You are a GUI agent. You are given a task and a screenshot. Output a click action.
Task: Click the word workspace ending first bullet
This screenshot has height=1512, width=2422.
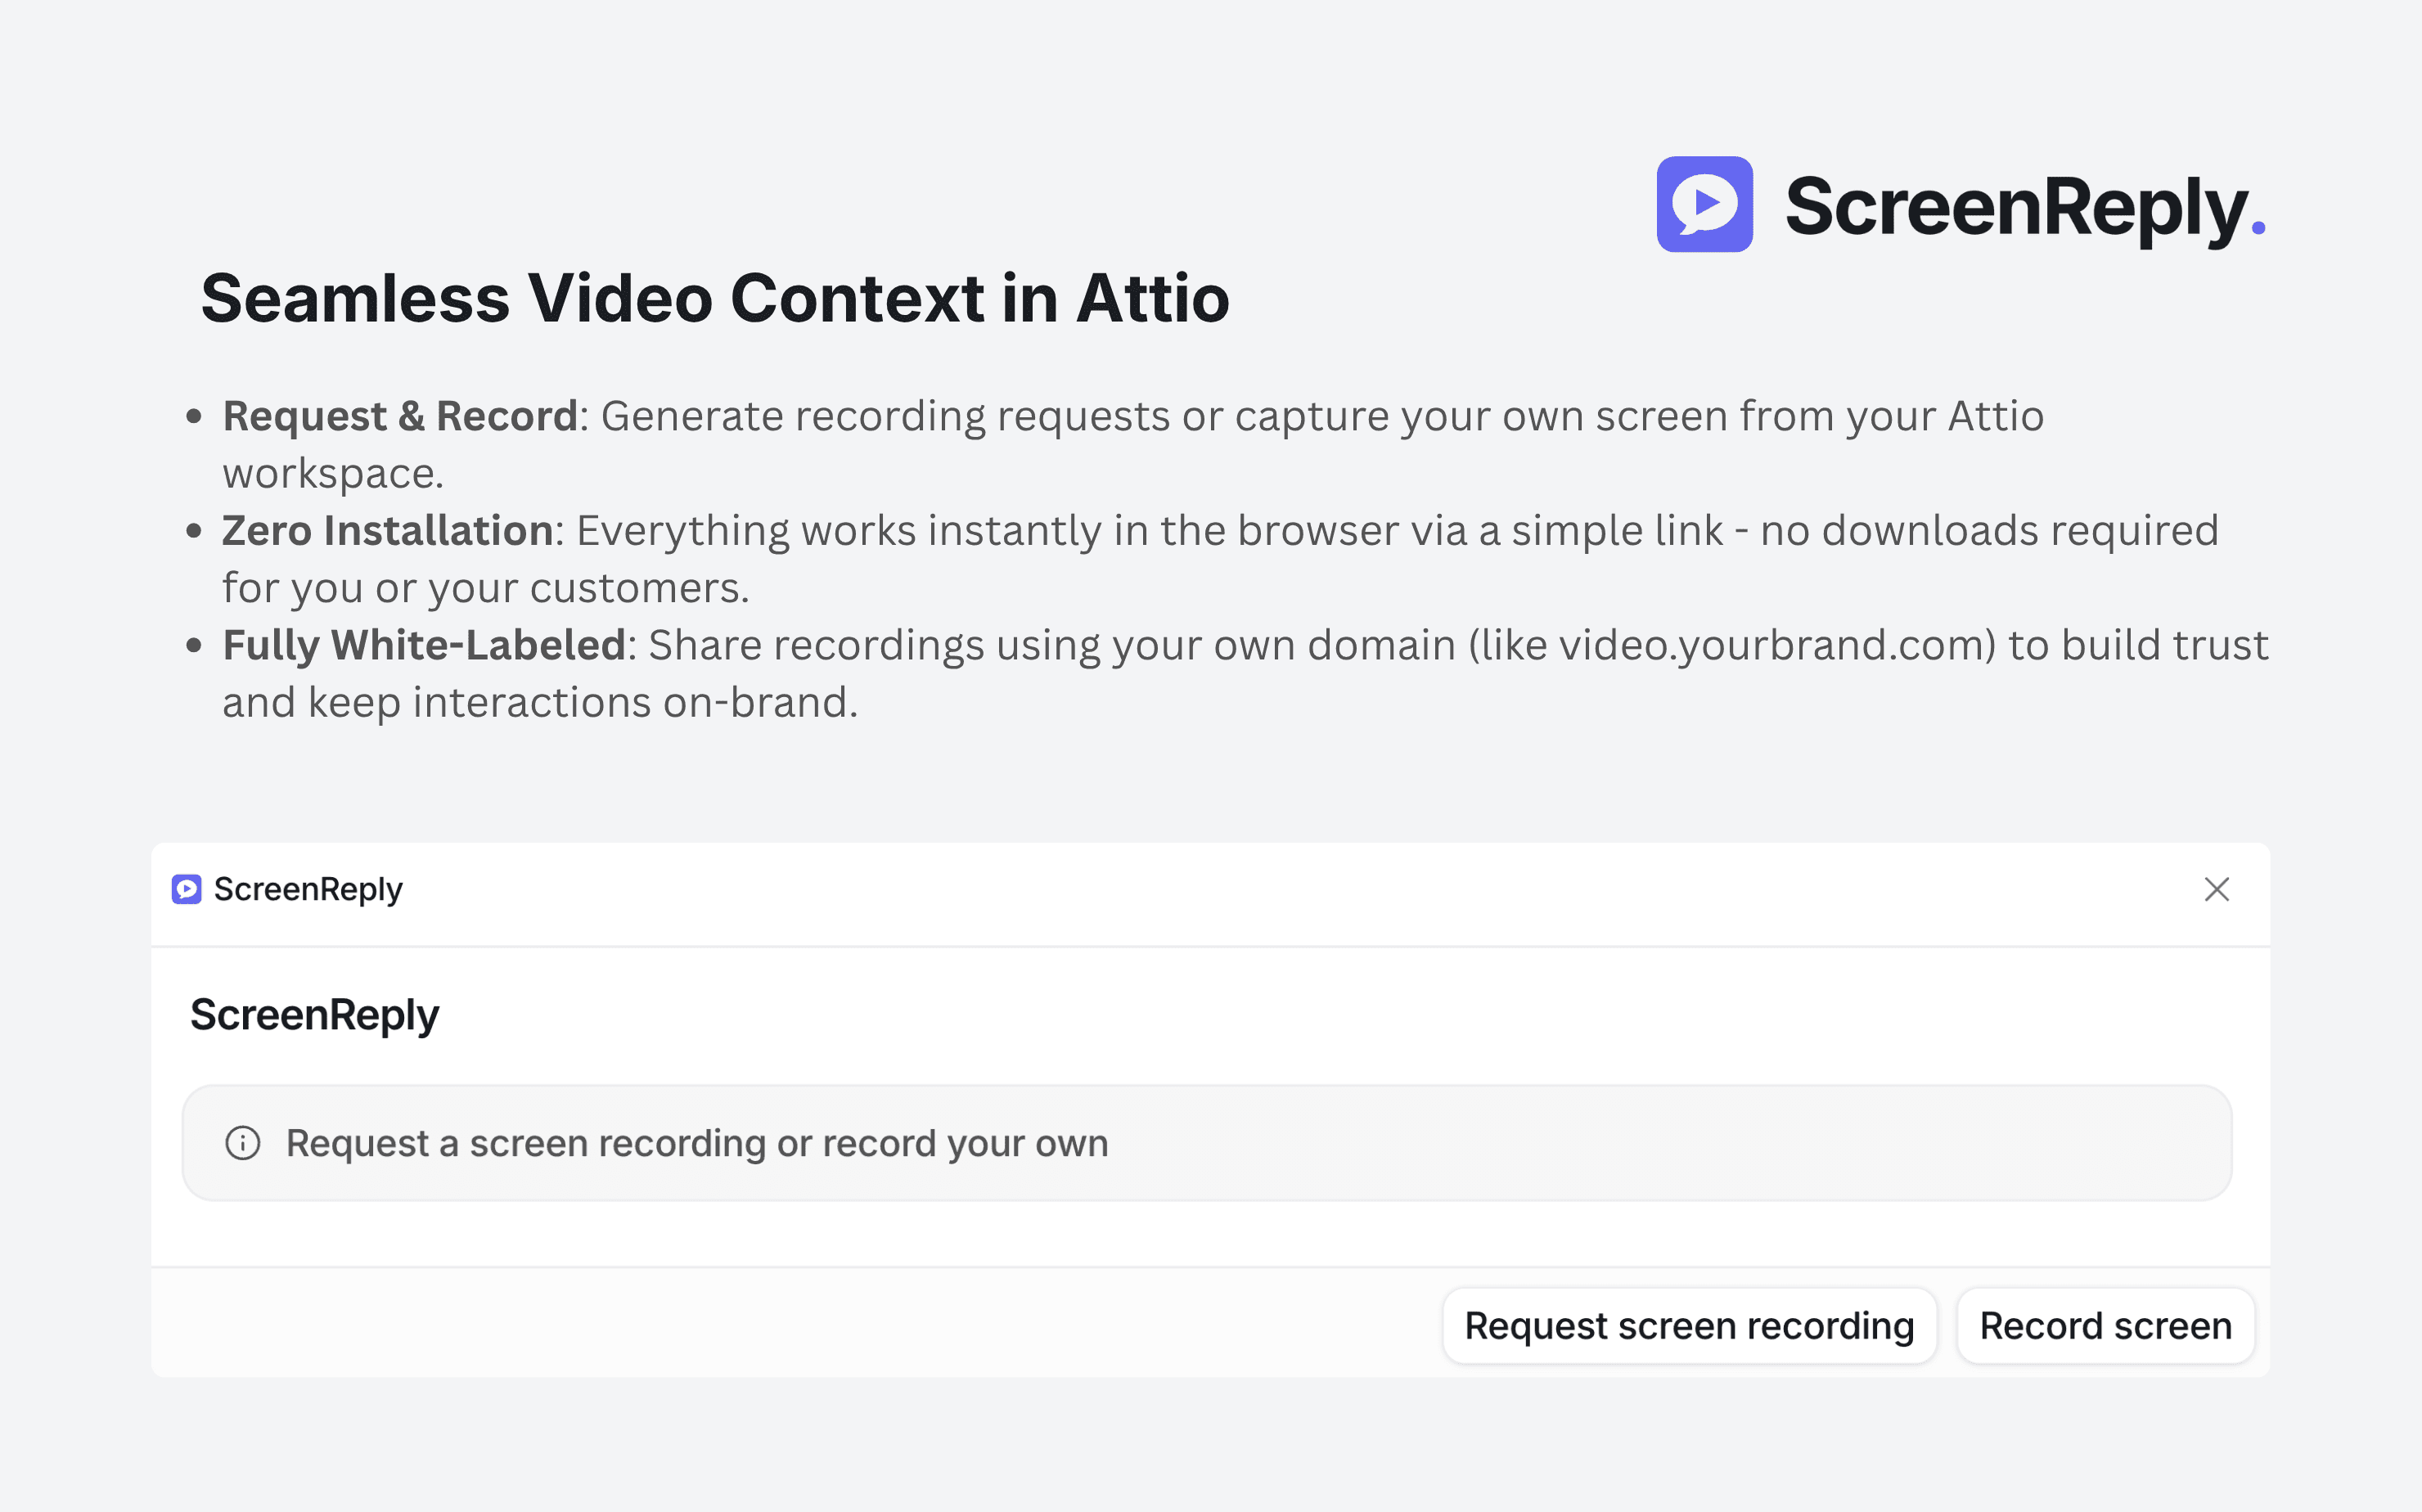click(x=333, y=474)
